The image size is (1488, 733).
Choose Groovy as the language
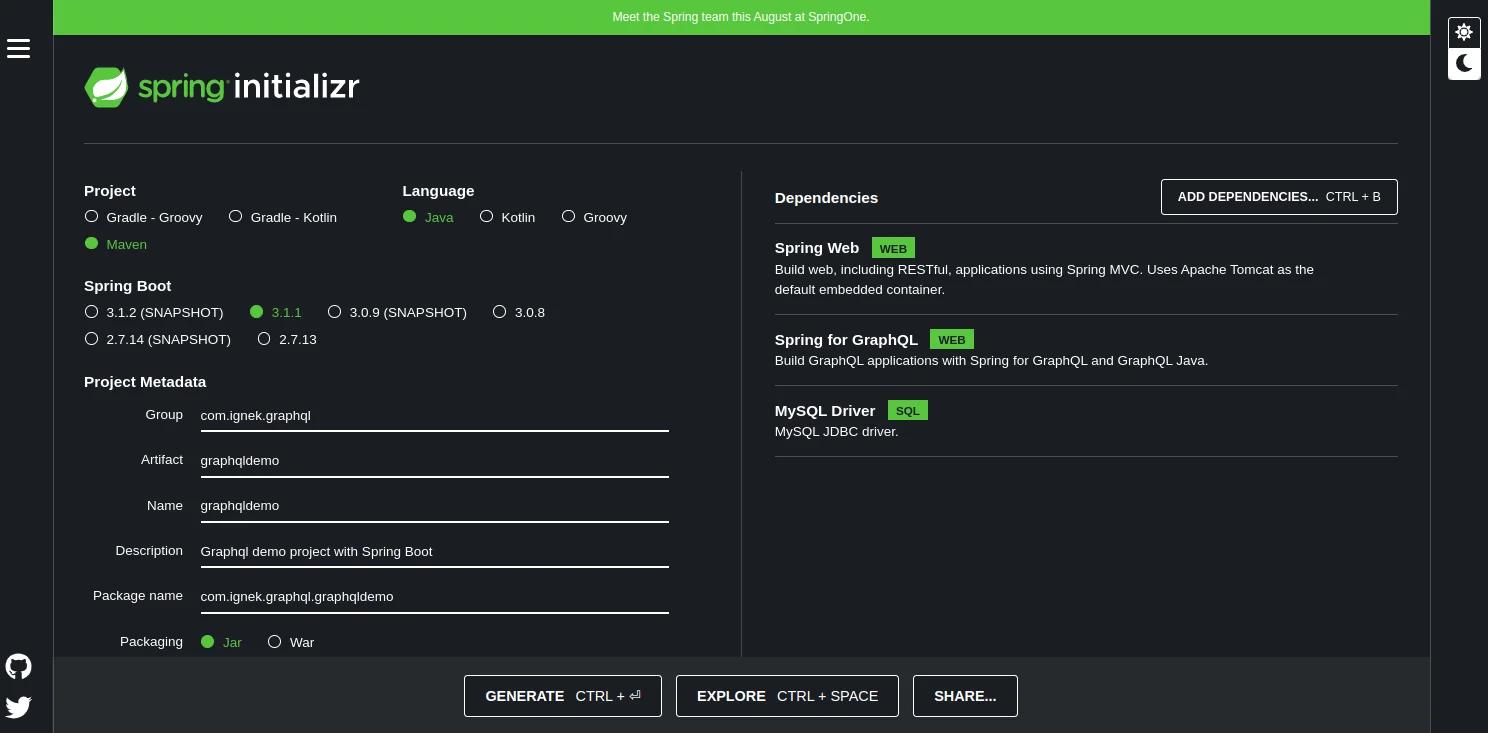[595, 217]
